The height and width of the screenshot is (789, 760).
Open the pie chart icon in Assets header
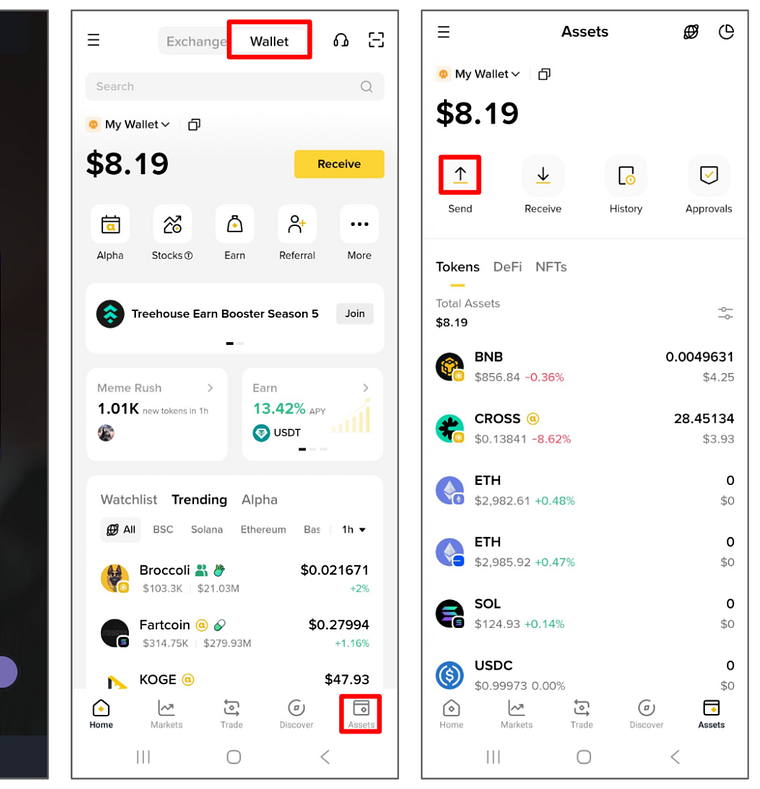click(x=726, y=32)
